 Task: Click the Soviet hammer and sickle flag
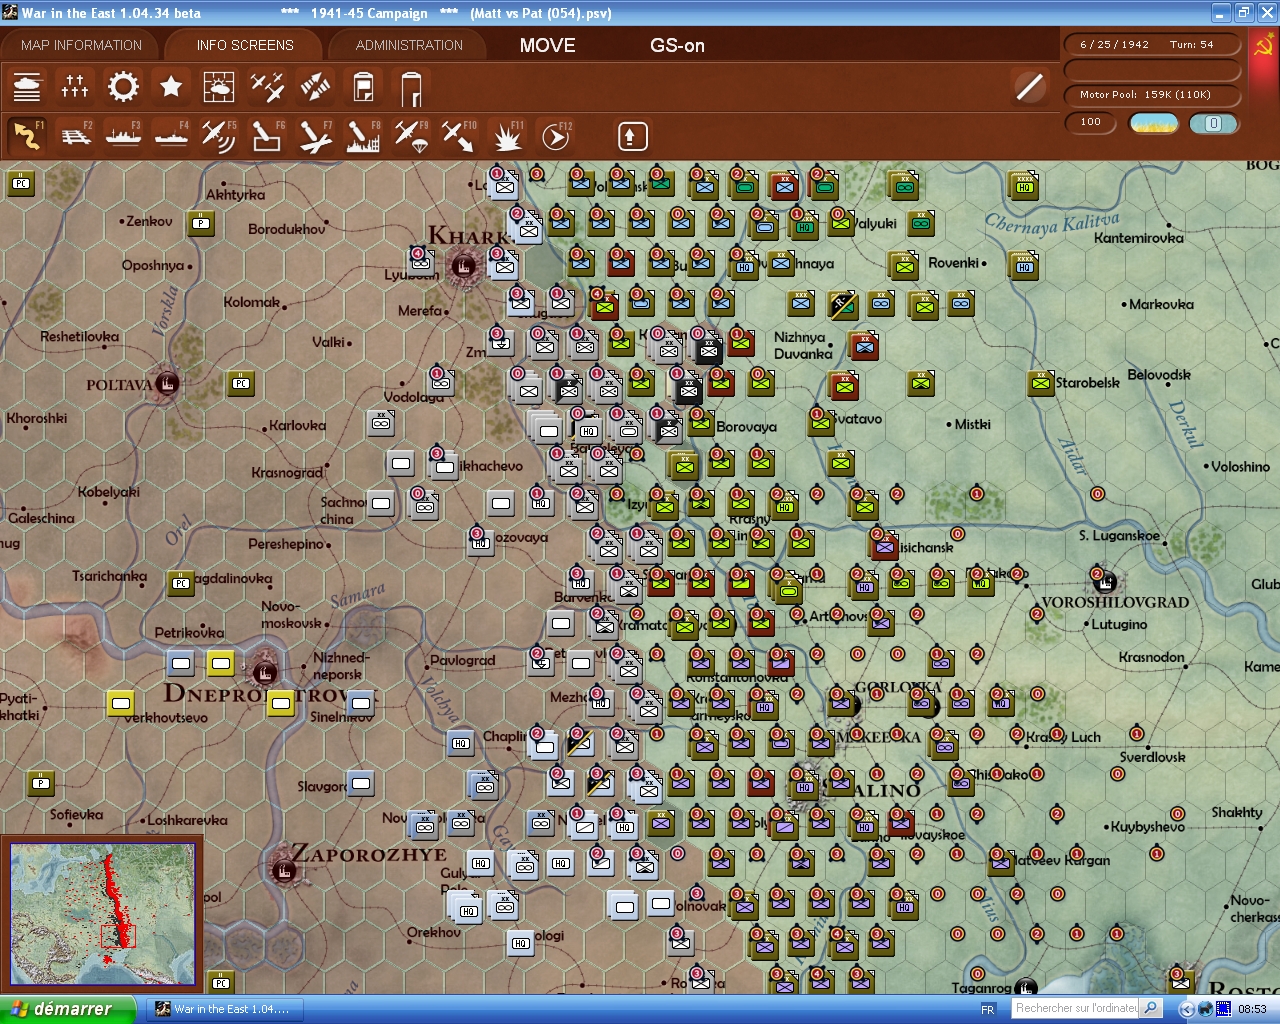coord(1263,46)
